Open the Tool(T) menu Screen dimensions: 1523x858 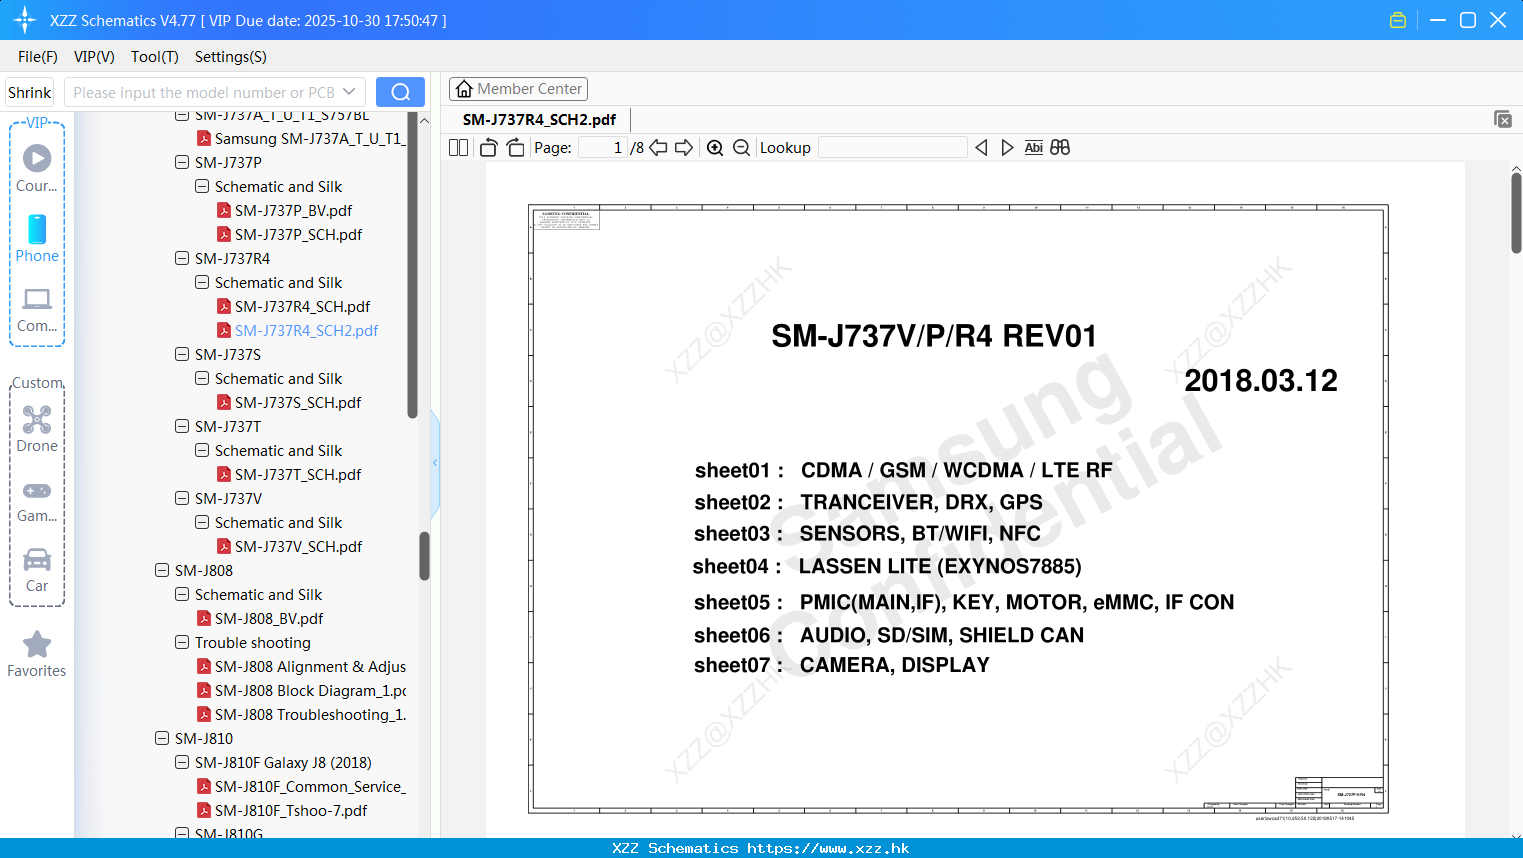coord(155,57)
